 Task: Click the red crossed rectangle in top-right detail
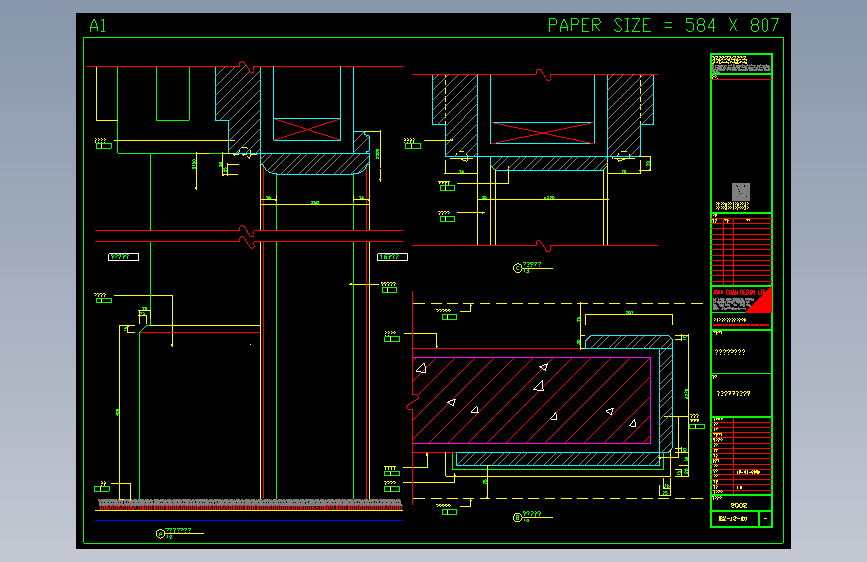542,133
